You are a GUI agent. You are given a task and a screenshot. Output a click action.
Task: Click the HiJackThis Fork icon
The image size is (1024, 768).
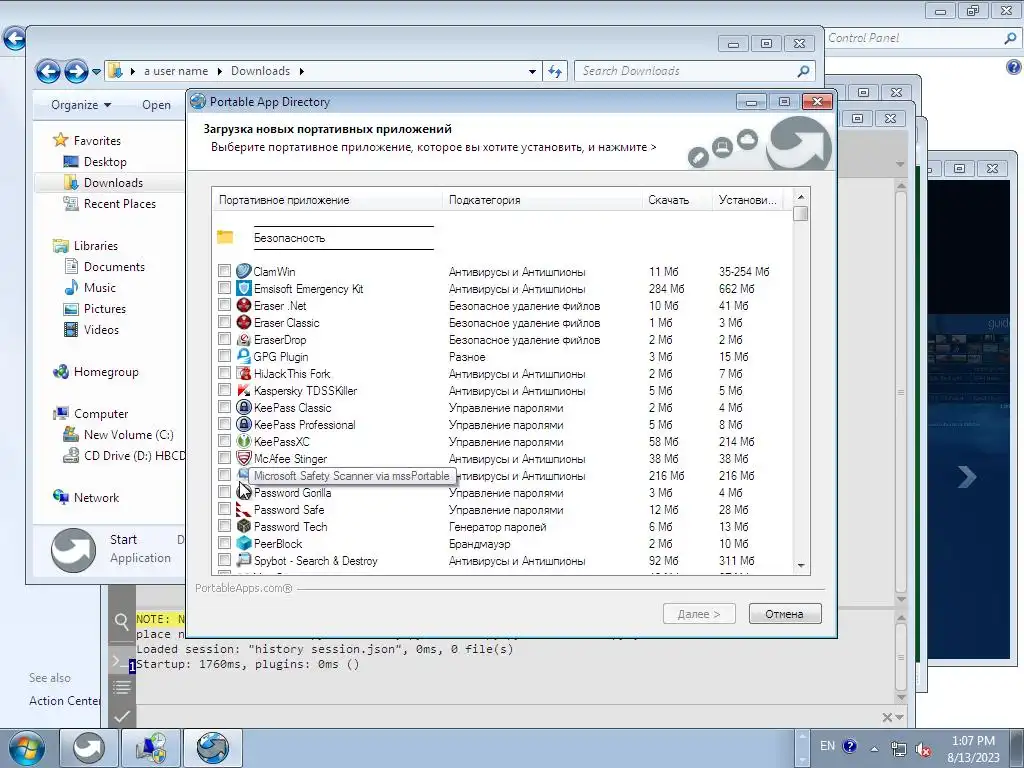coord(244,373)
